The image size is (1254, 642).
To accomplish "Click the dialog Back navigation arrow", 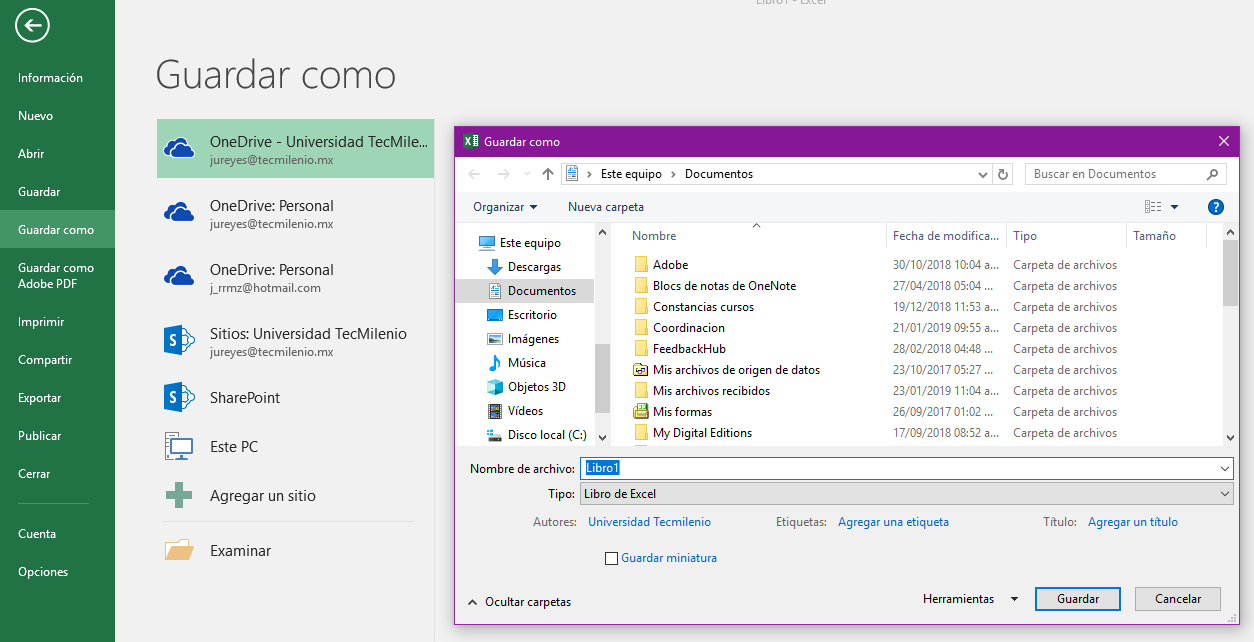I will 476,174.
